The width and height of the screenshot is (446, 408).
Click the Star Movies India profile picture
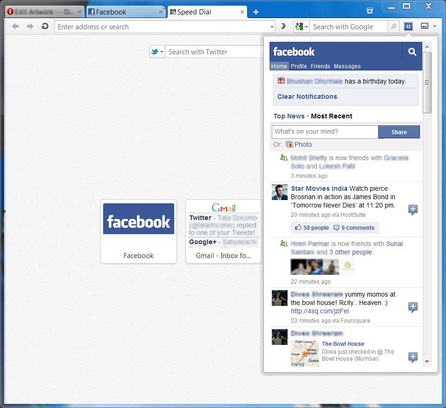click(279, 192)
